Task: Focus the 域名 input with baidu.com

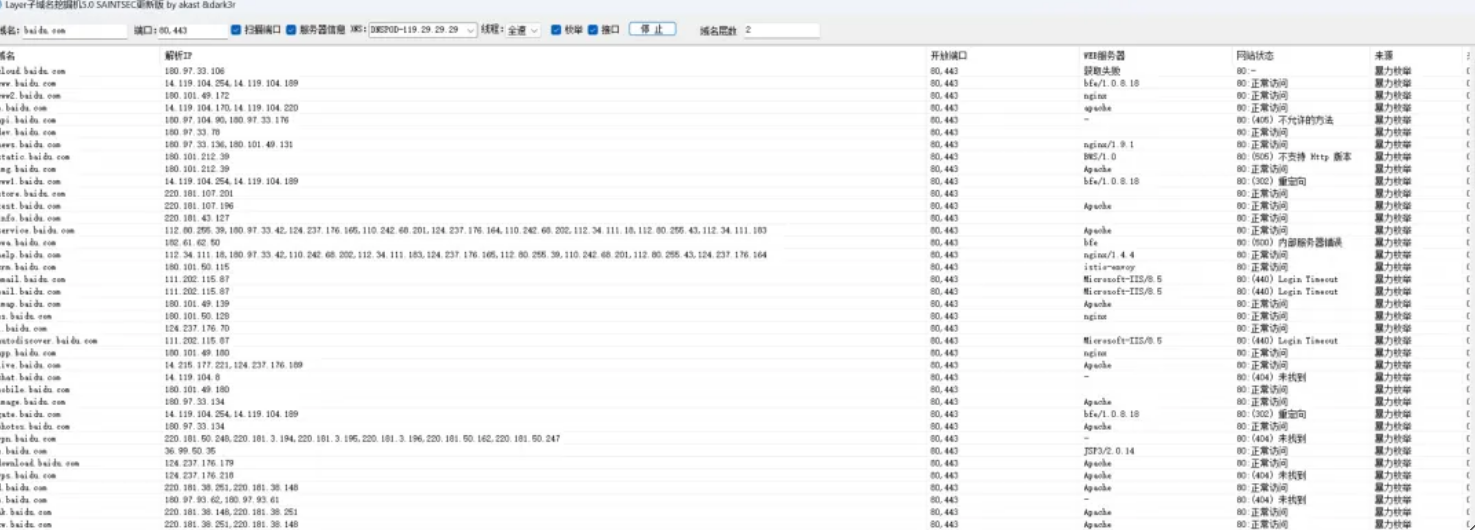Action: [x=74, y=31]
